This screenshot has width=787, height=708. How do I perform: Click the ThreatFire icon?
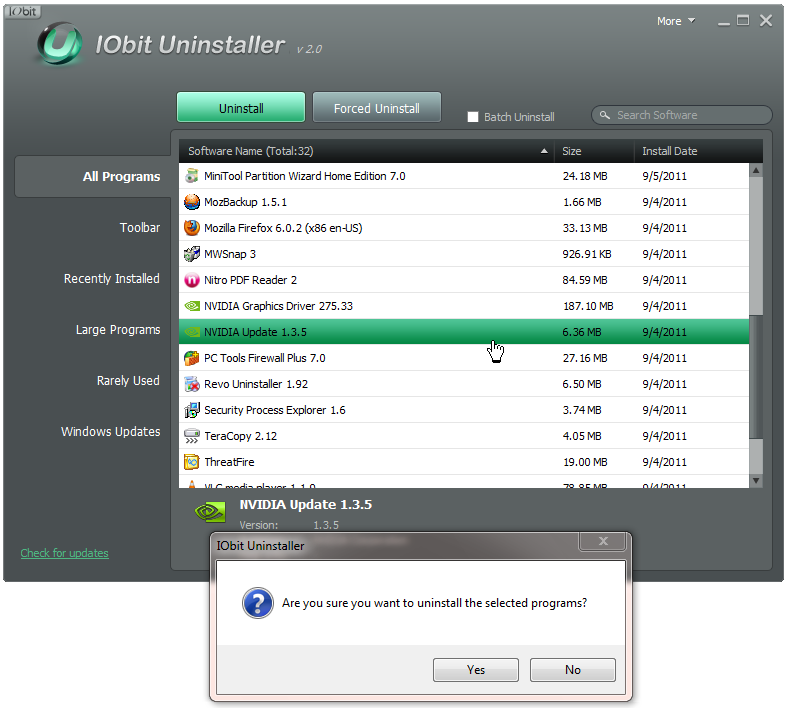click(x=191, y=462)
